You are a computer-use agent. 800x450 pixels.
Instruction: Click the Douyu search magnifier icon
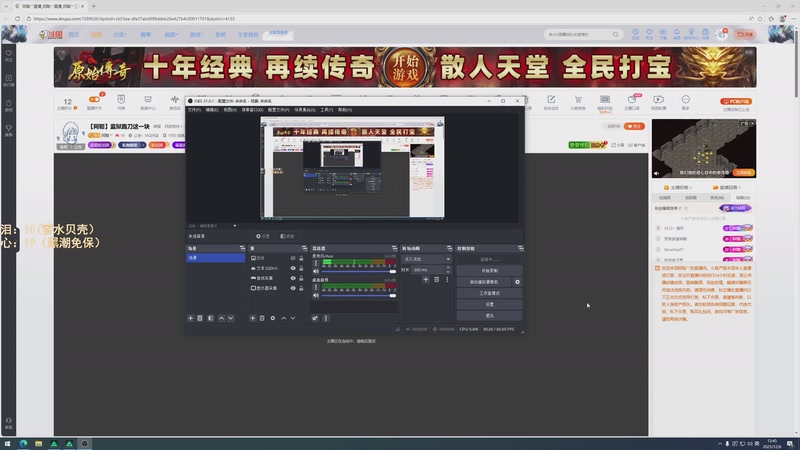[x=615, y=35]
